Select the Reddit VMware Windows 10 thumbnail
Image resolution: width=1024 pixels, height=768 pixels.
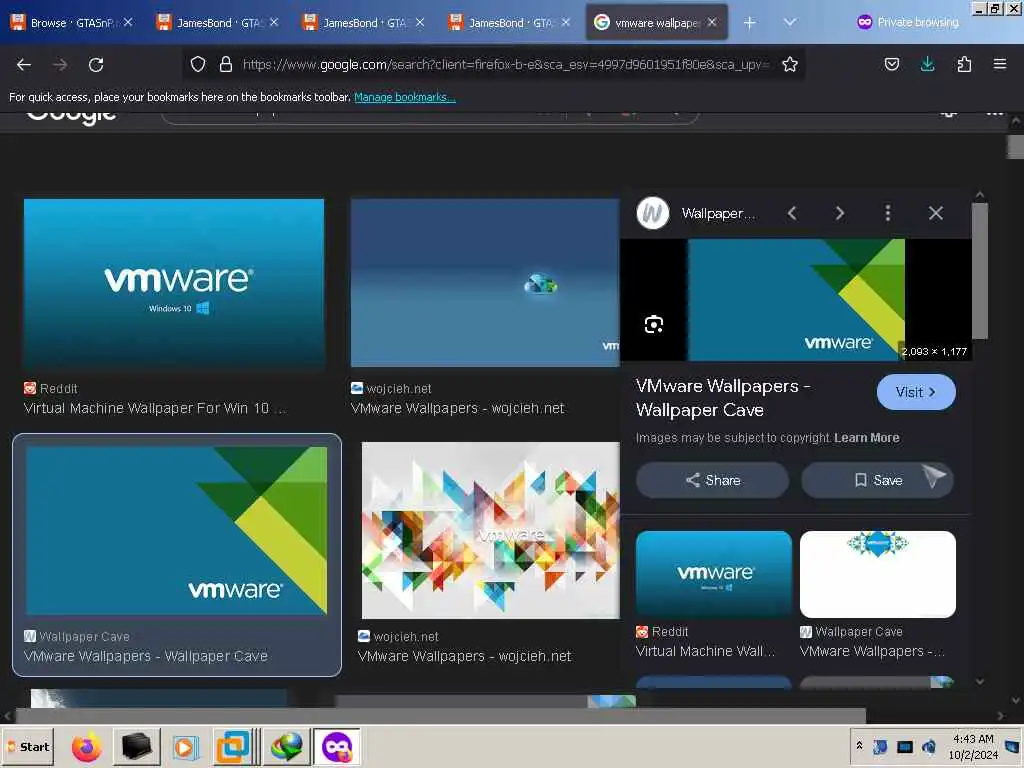(174, 283)
